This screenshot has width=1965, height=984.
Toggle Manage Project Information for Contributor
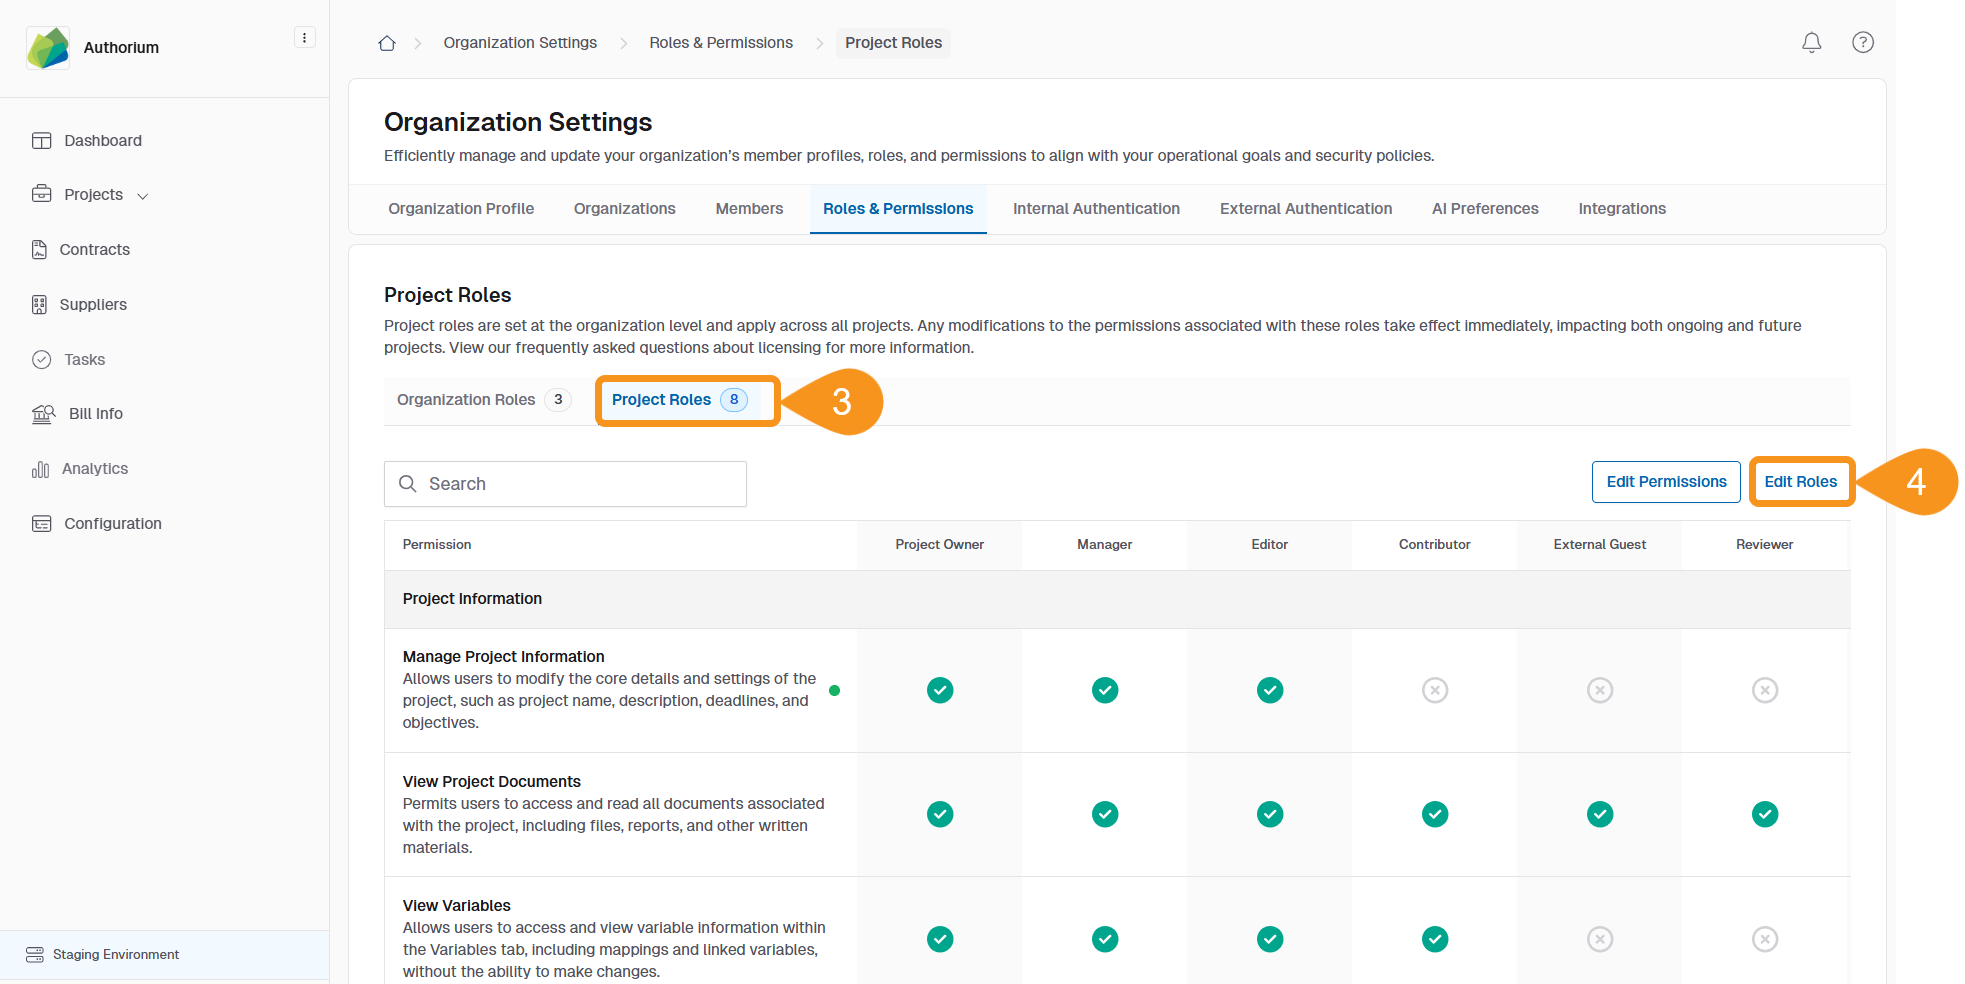pyautogui.click(x=1434, y=690)
